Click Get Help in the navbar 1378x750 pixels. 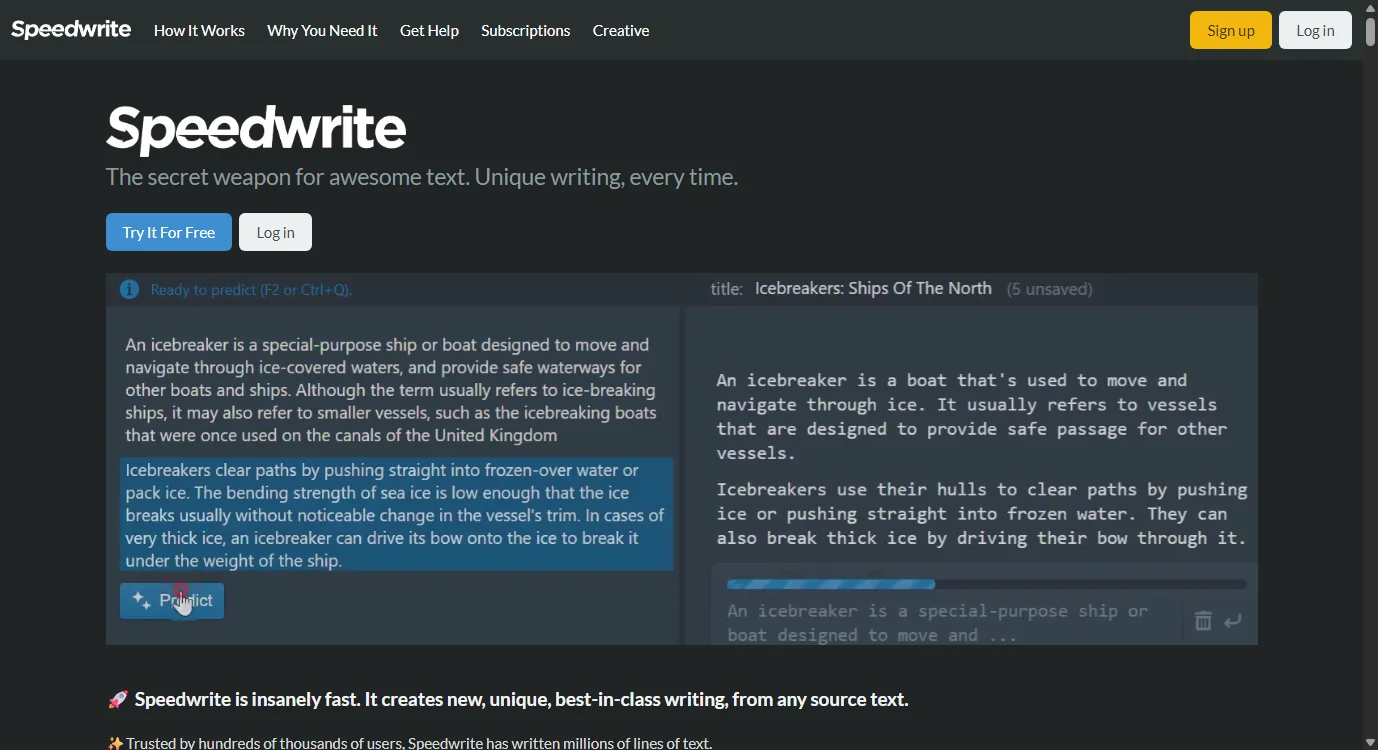[429, 30]
